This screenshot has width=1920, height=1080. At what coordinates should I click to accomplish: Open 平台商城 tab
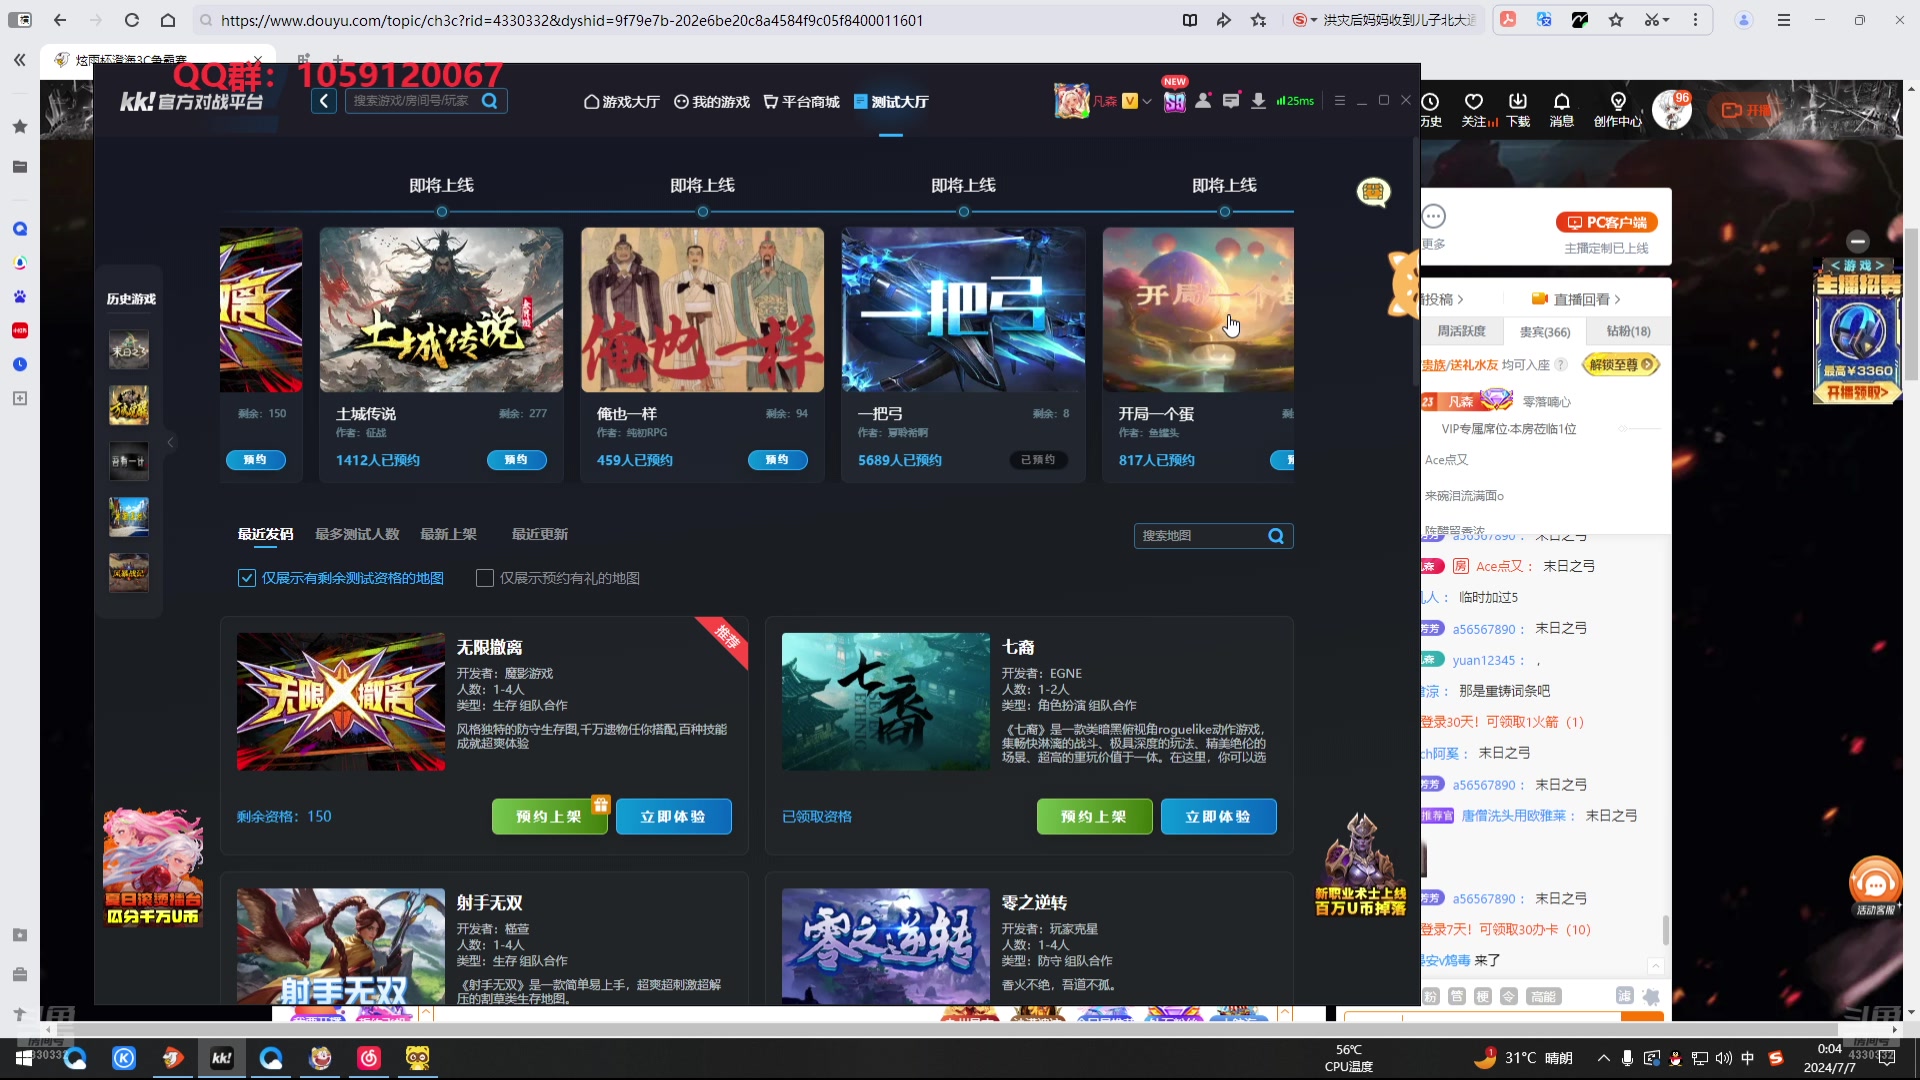801,102
